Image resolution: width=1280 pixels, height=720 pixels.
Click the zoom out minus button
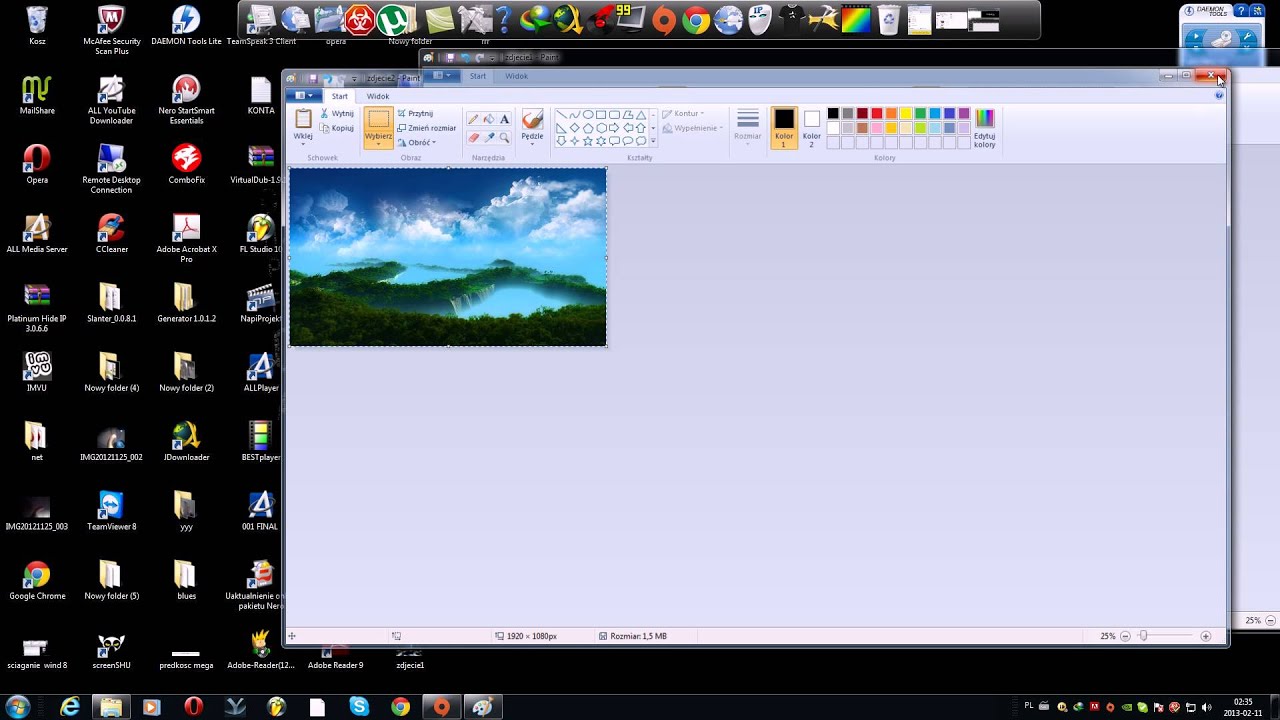tap(1125, 636)
